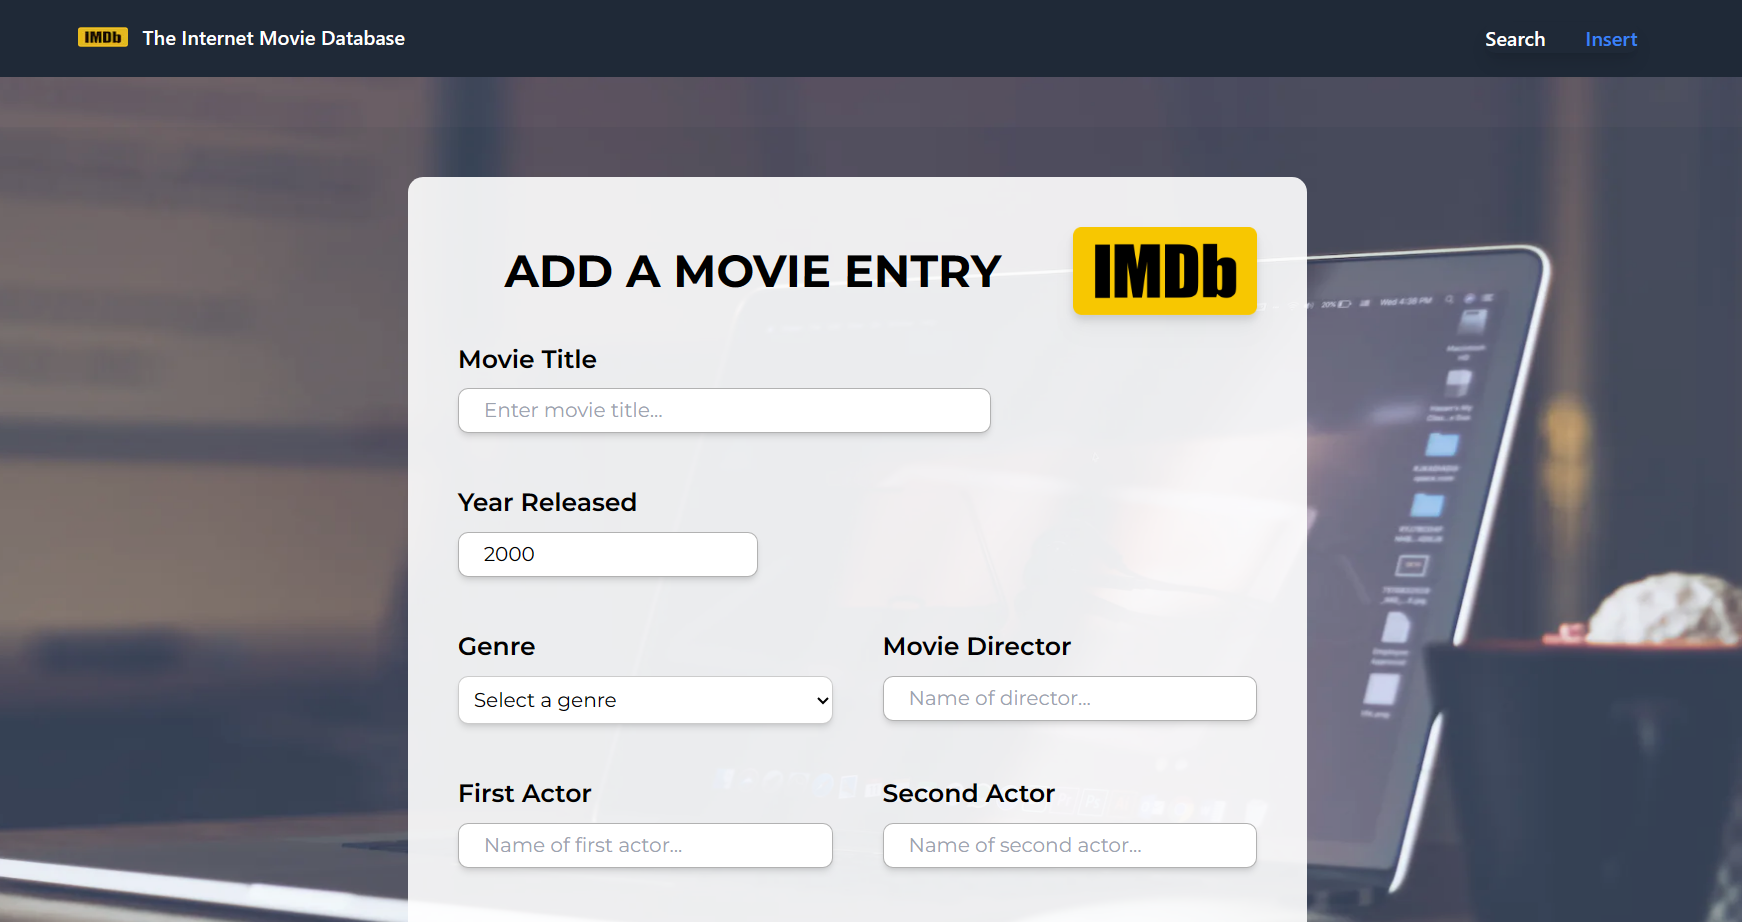Click into the "Name of director..." field
This screenshot has height=922, width=1742.
(1069, 698)
